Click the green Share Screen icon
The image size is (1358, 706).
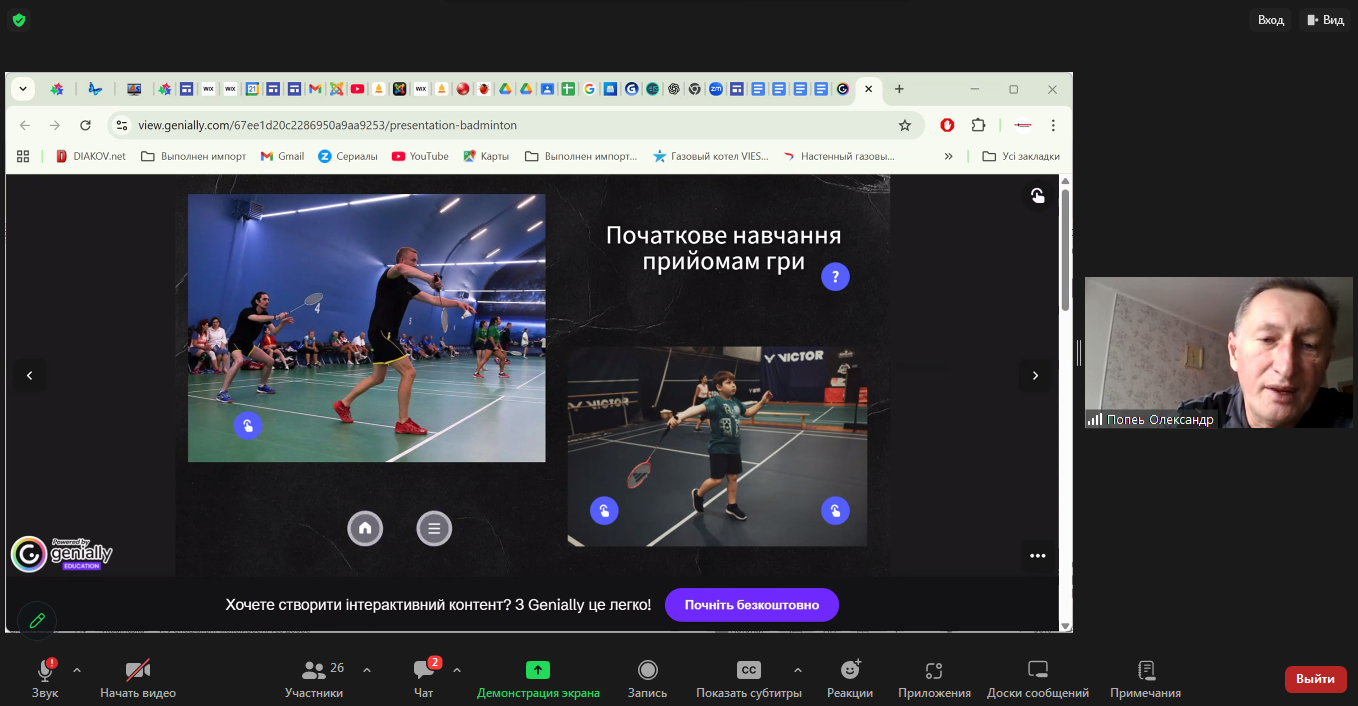(538, 670)
